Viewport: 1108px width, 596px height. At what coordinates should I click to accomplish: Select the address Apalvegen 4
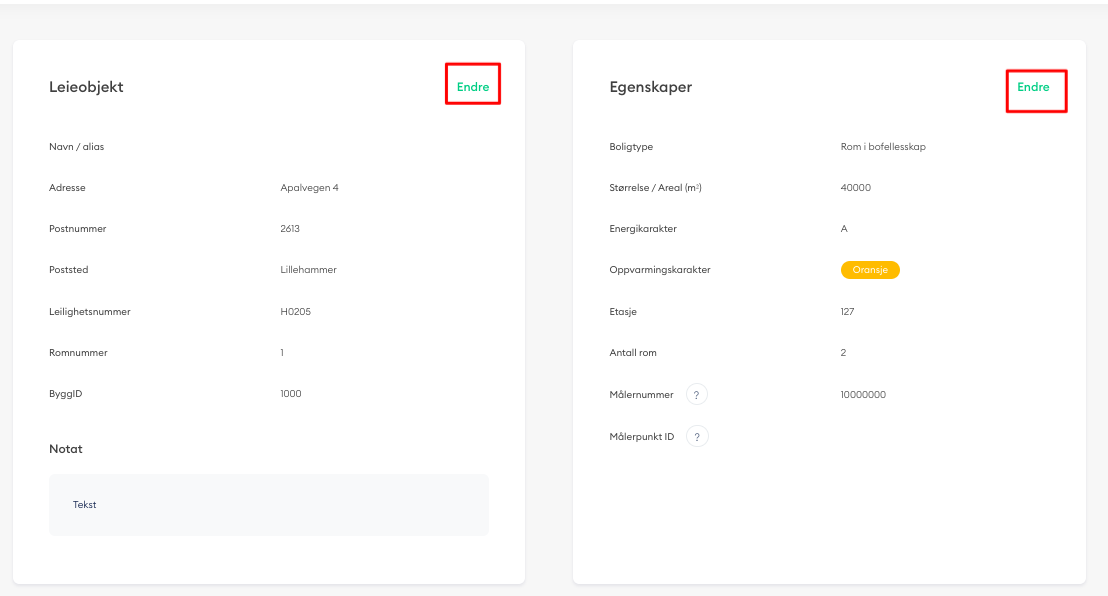311,187
